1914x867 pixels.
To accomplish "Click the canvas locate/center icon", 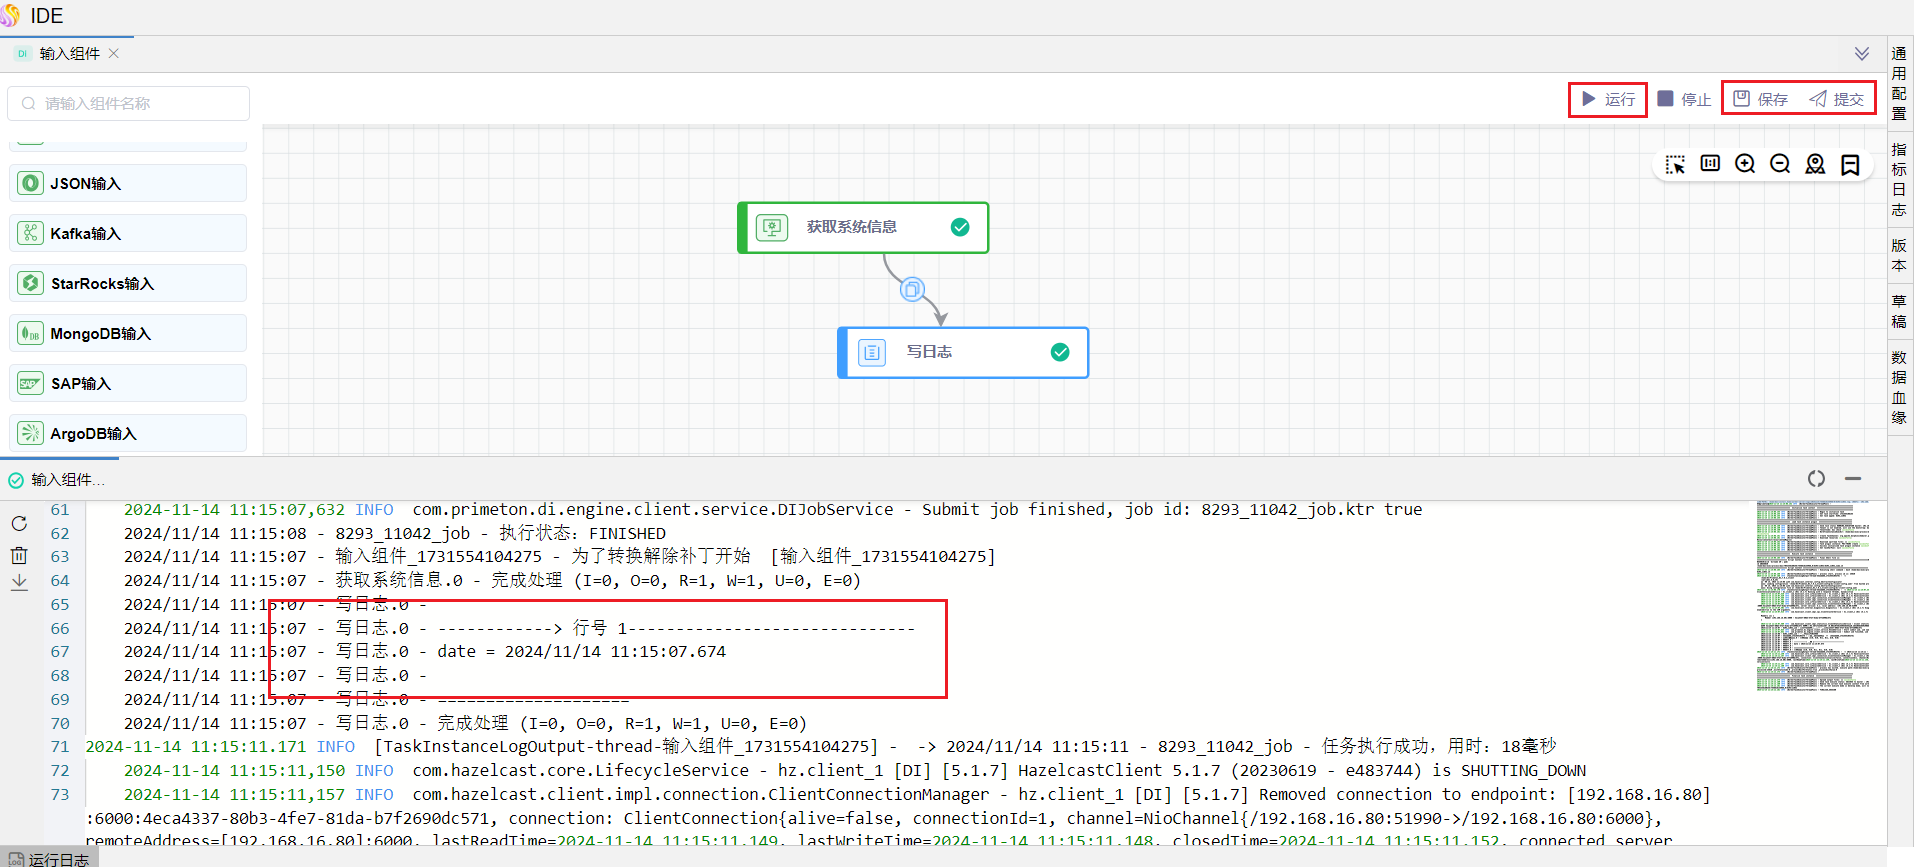I will click(x=1815, y=164).
